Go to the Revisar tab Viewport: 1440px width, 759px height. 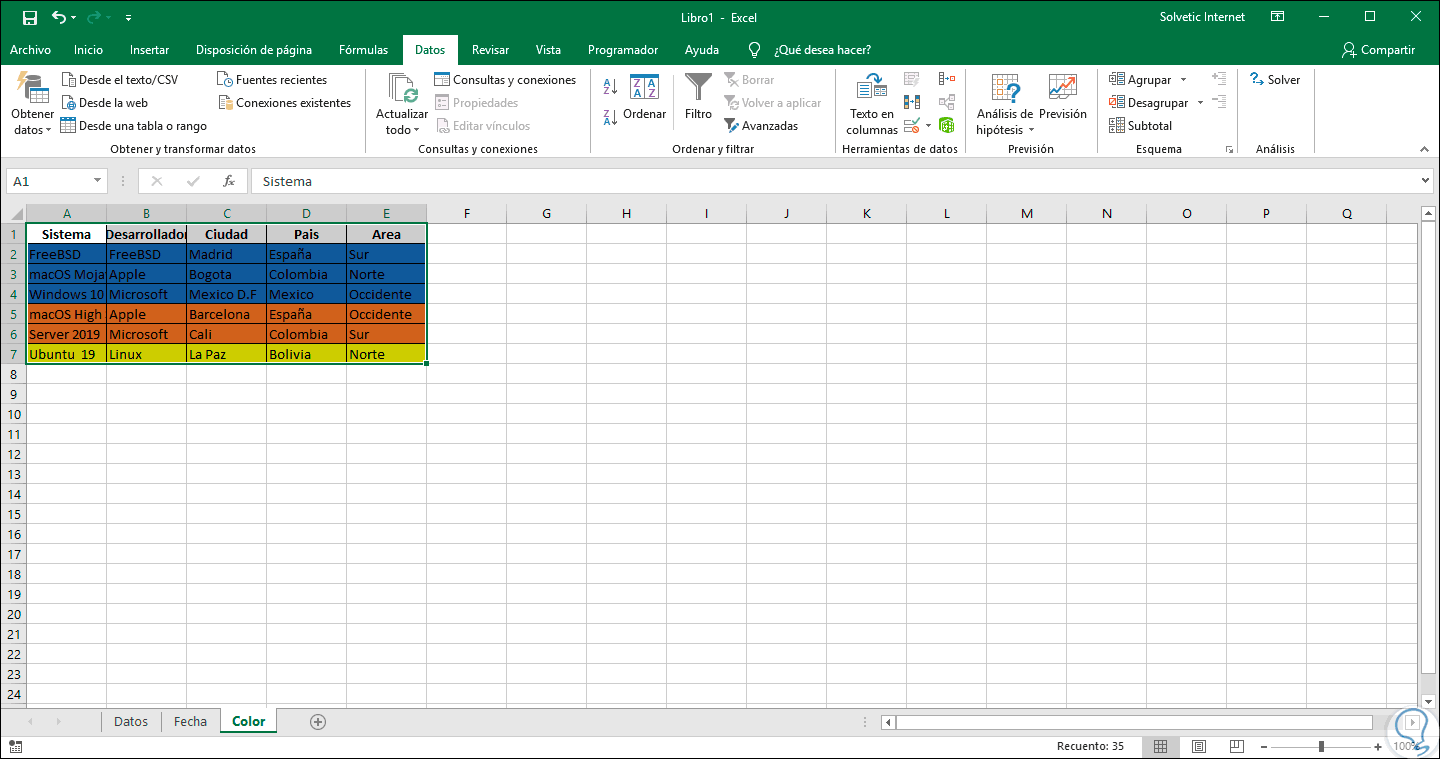(490, 50)
